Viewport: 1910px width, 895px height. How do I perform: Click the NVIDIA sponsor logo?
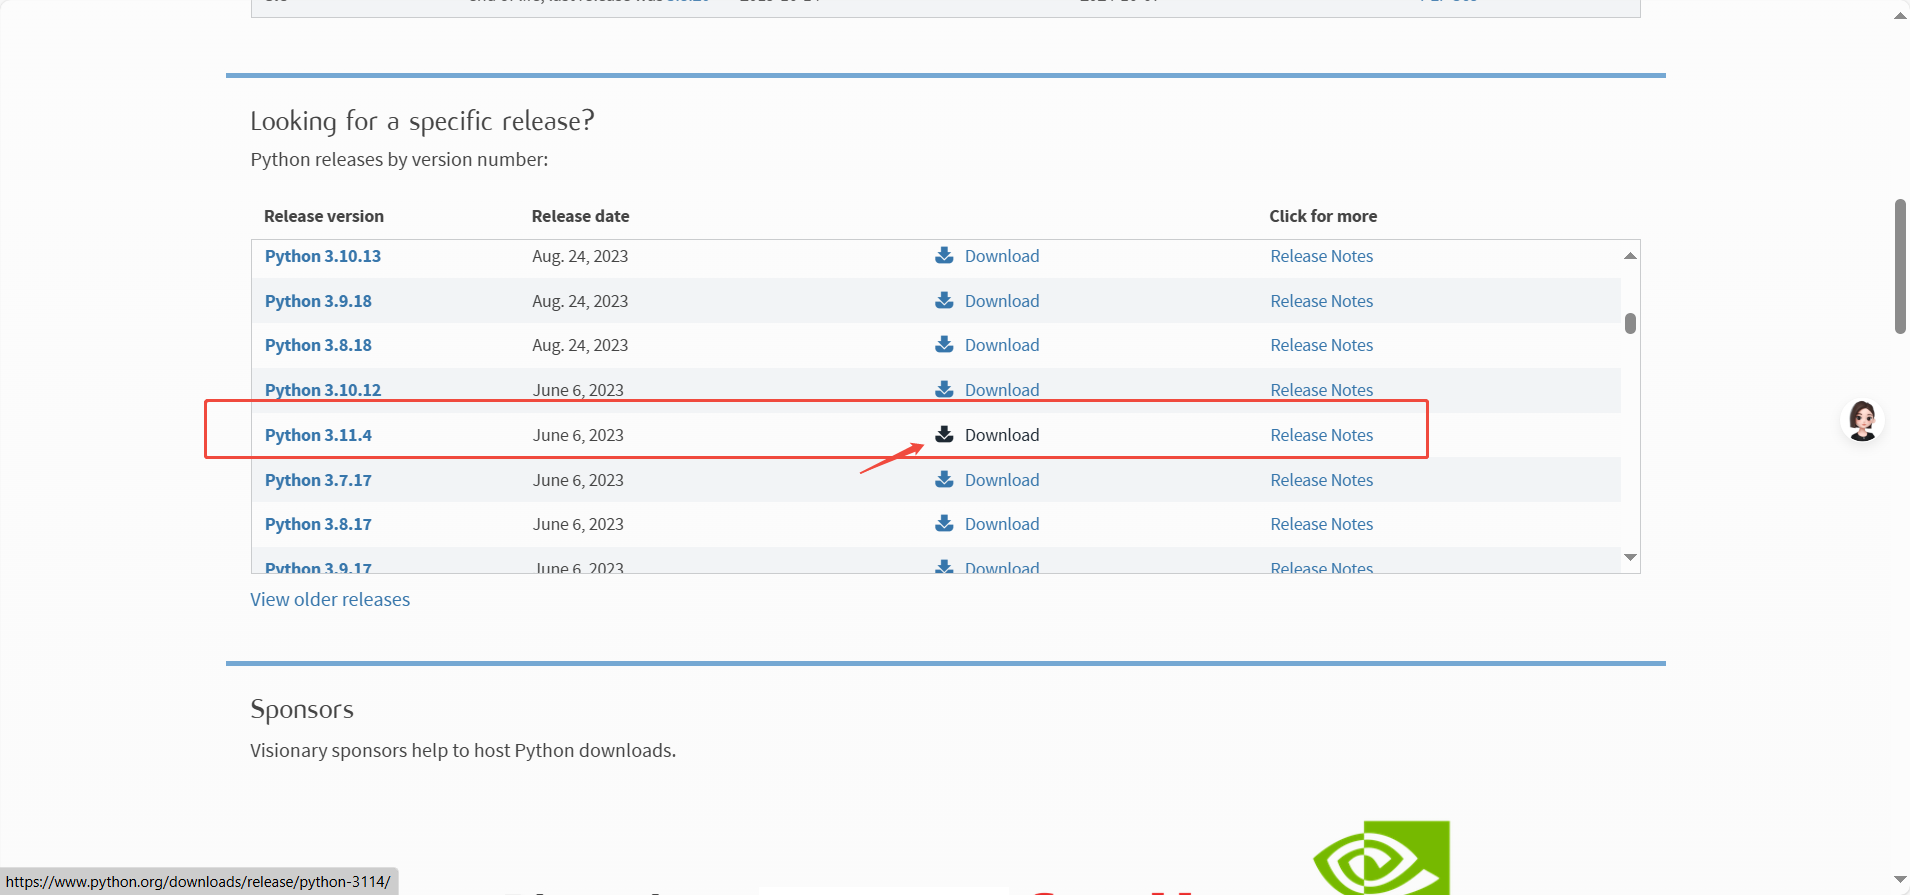click(1381, 858)
